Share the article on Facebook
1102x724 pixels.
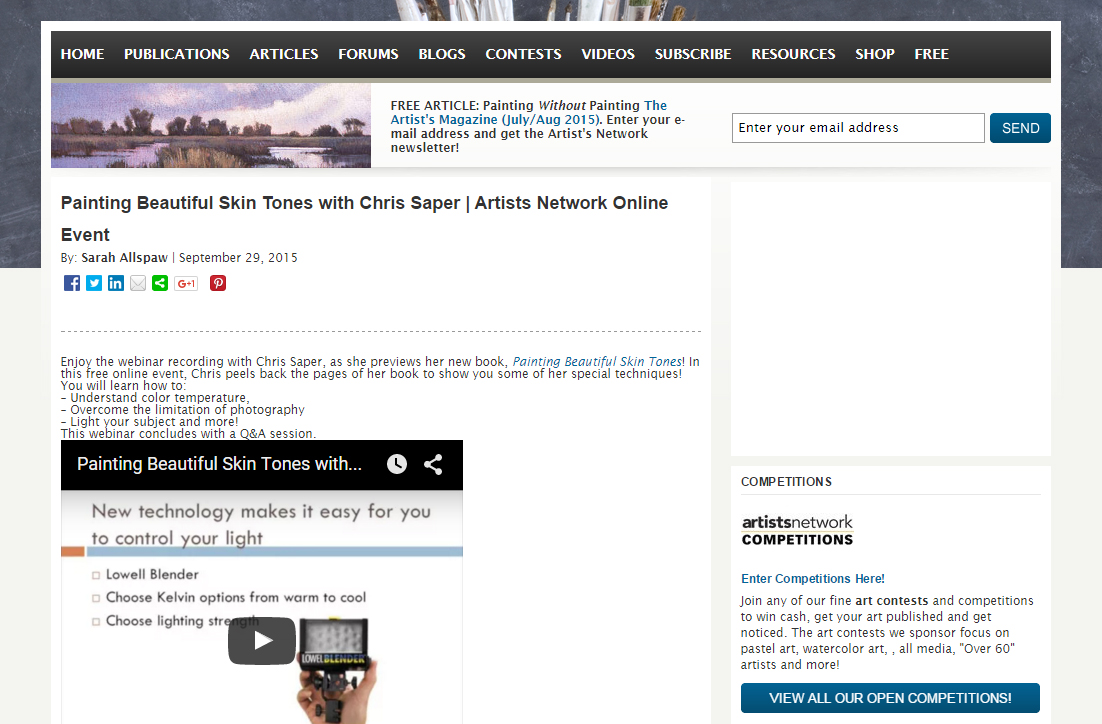coord(72,283)
